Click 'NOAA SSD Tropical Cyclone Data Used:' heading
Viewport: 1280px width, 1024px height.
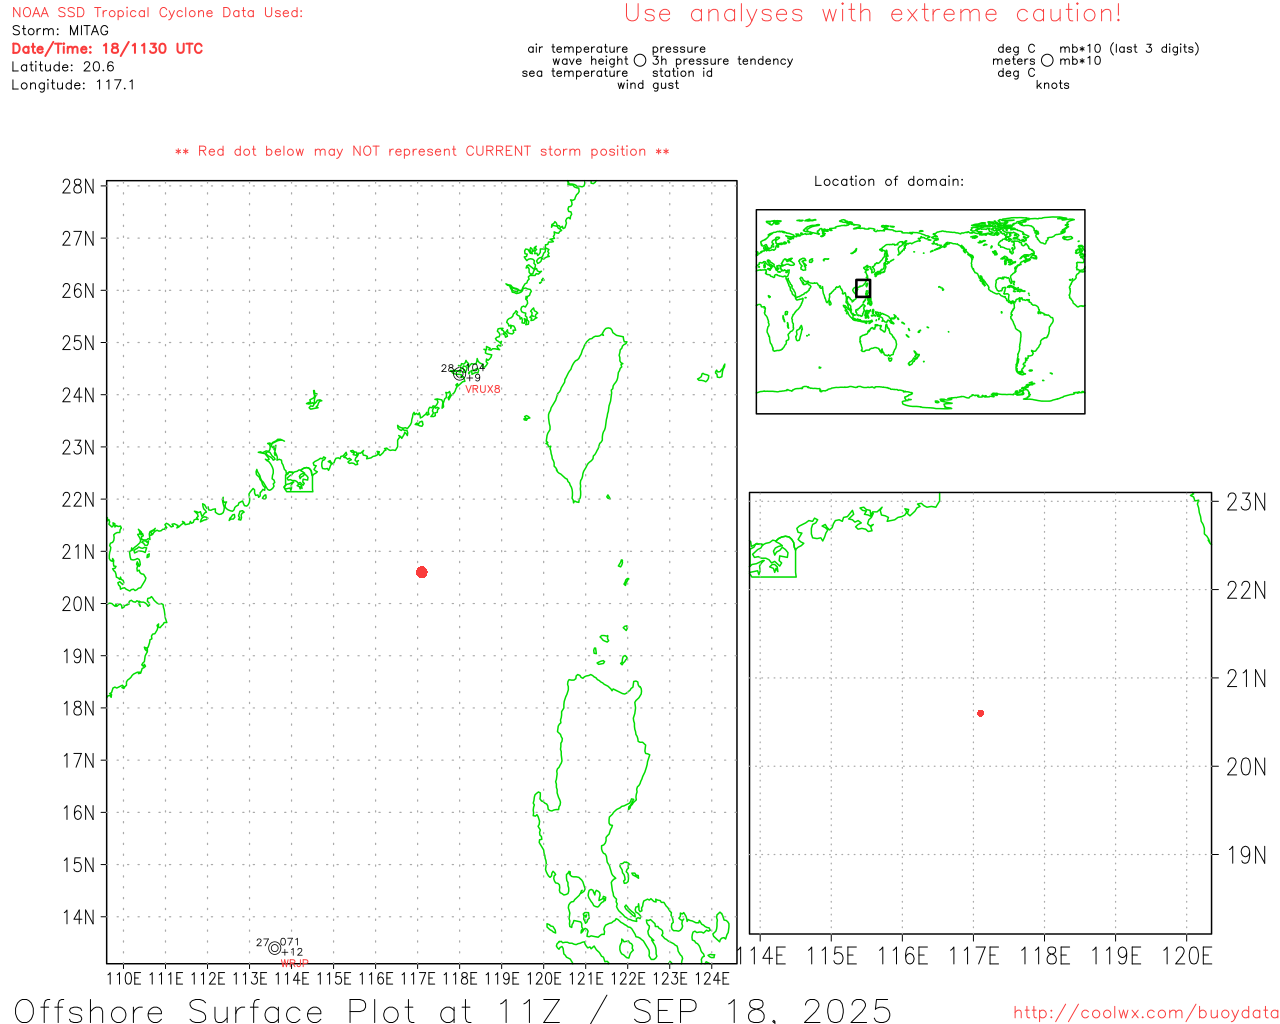pyautogui.click(x=157, y=13)
